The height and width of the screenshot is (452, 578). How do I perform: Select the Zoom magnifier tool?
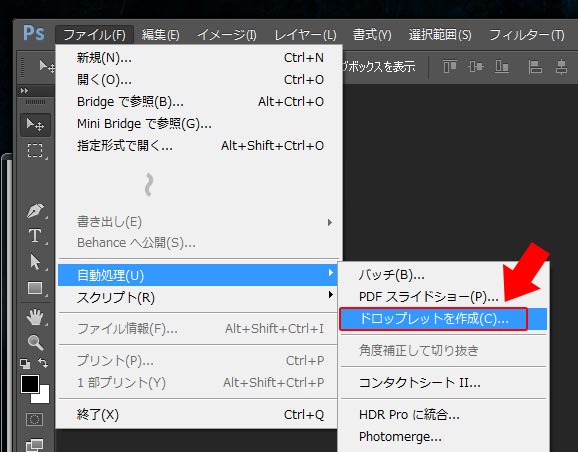[35, 342]
